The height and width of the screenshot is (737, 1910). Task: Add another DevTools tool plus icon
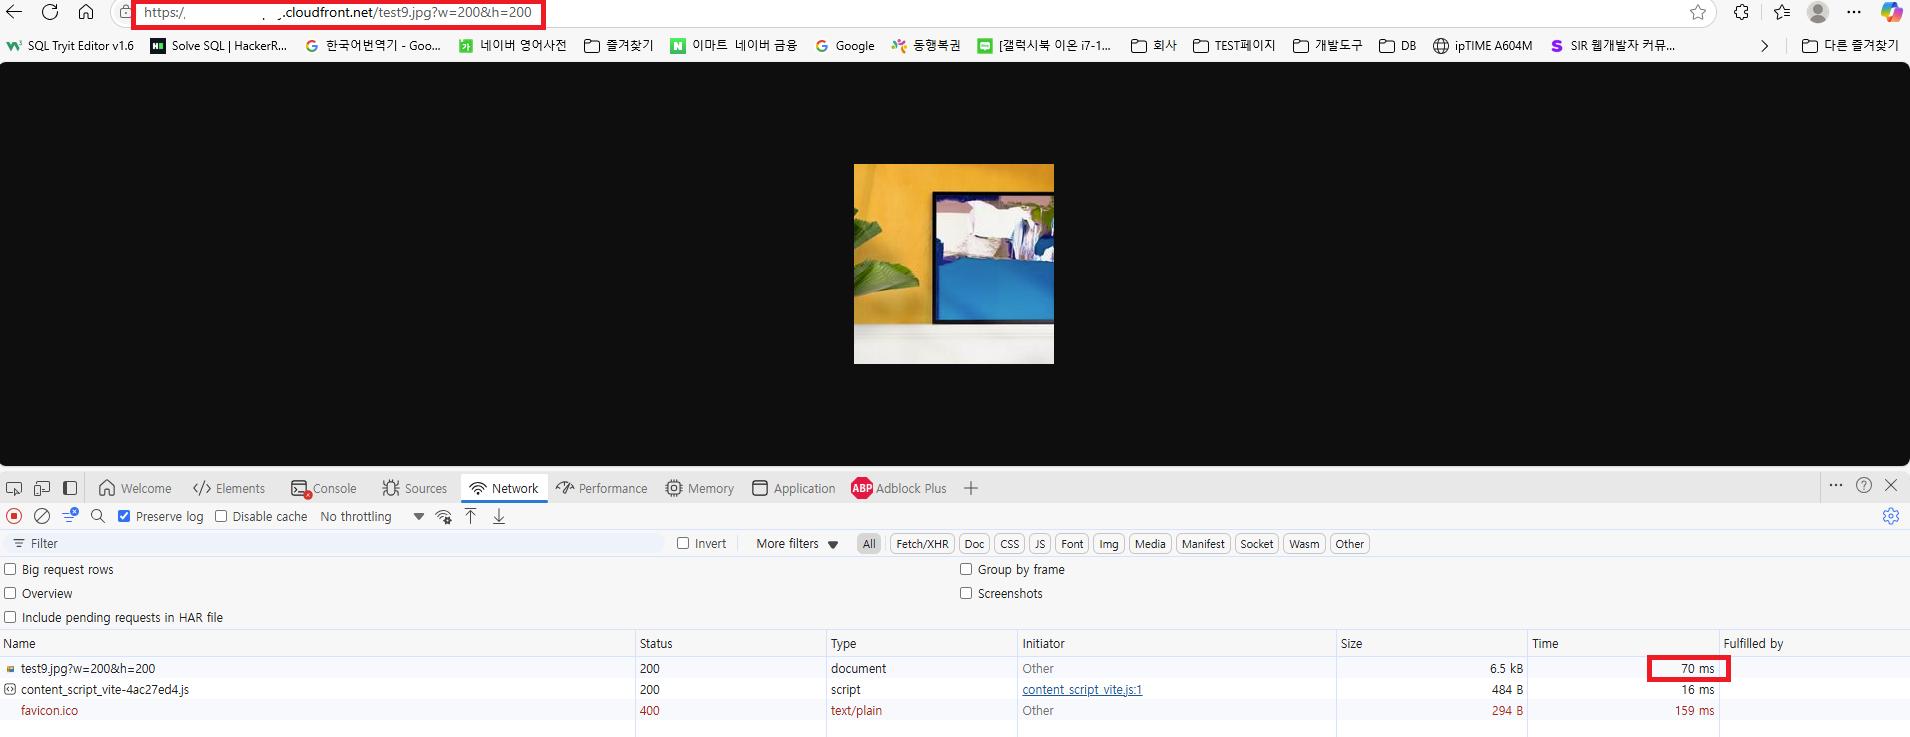click(971, 488)
